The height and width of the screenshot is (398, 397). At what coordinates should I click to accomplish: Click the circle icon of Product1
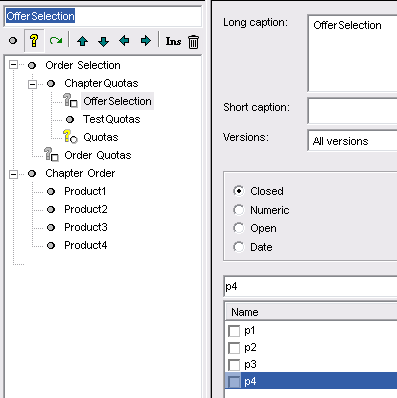(51, 192)
